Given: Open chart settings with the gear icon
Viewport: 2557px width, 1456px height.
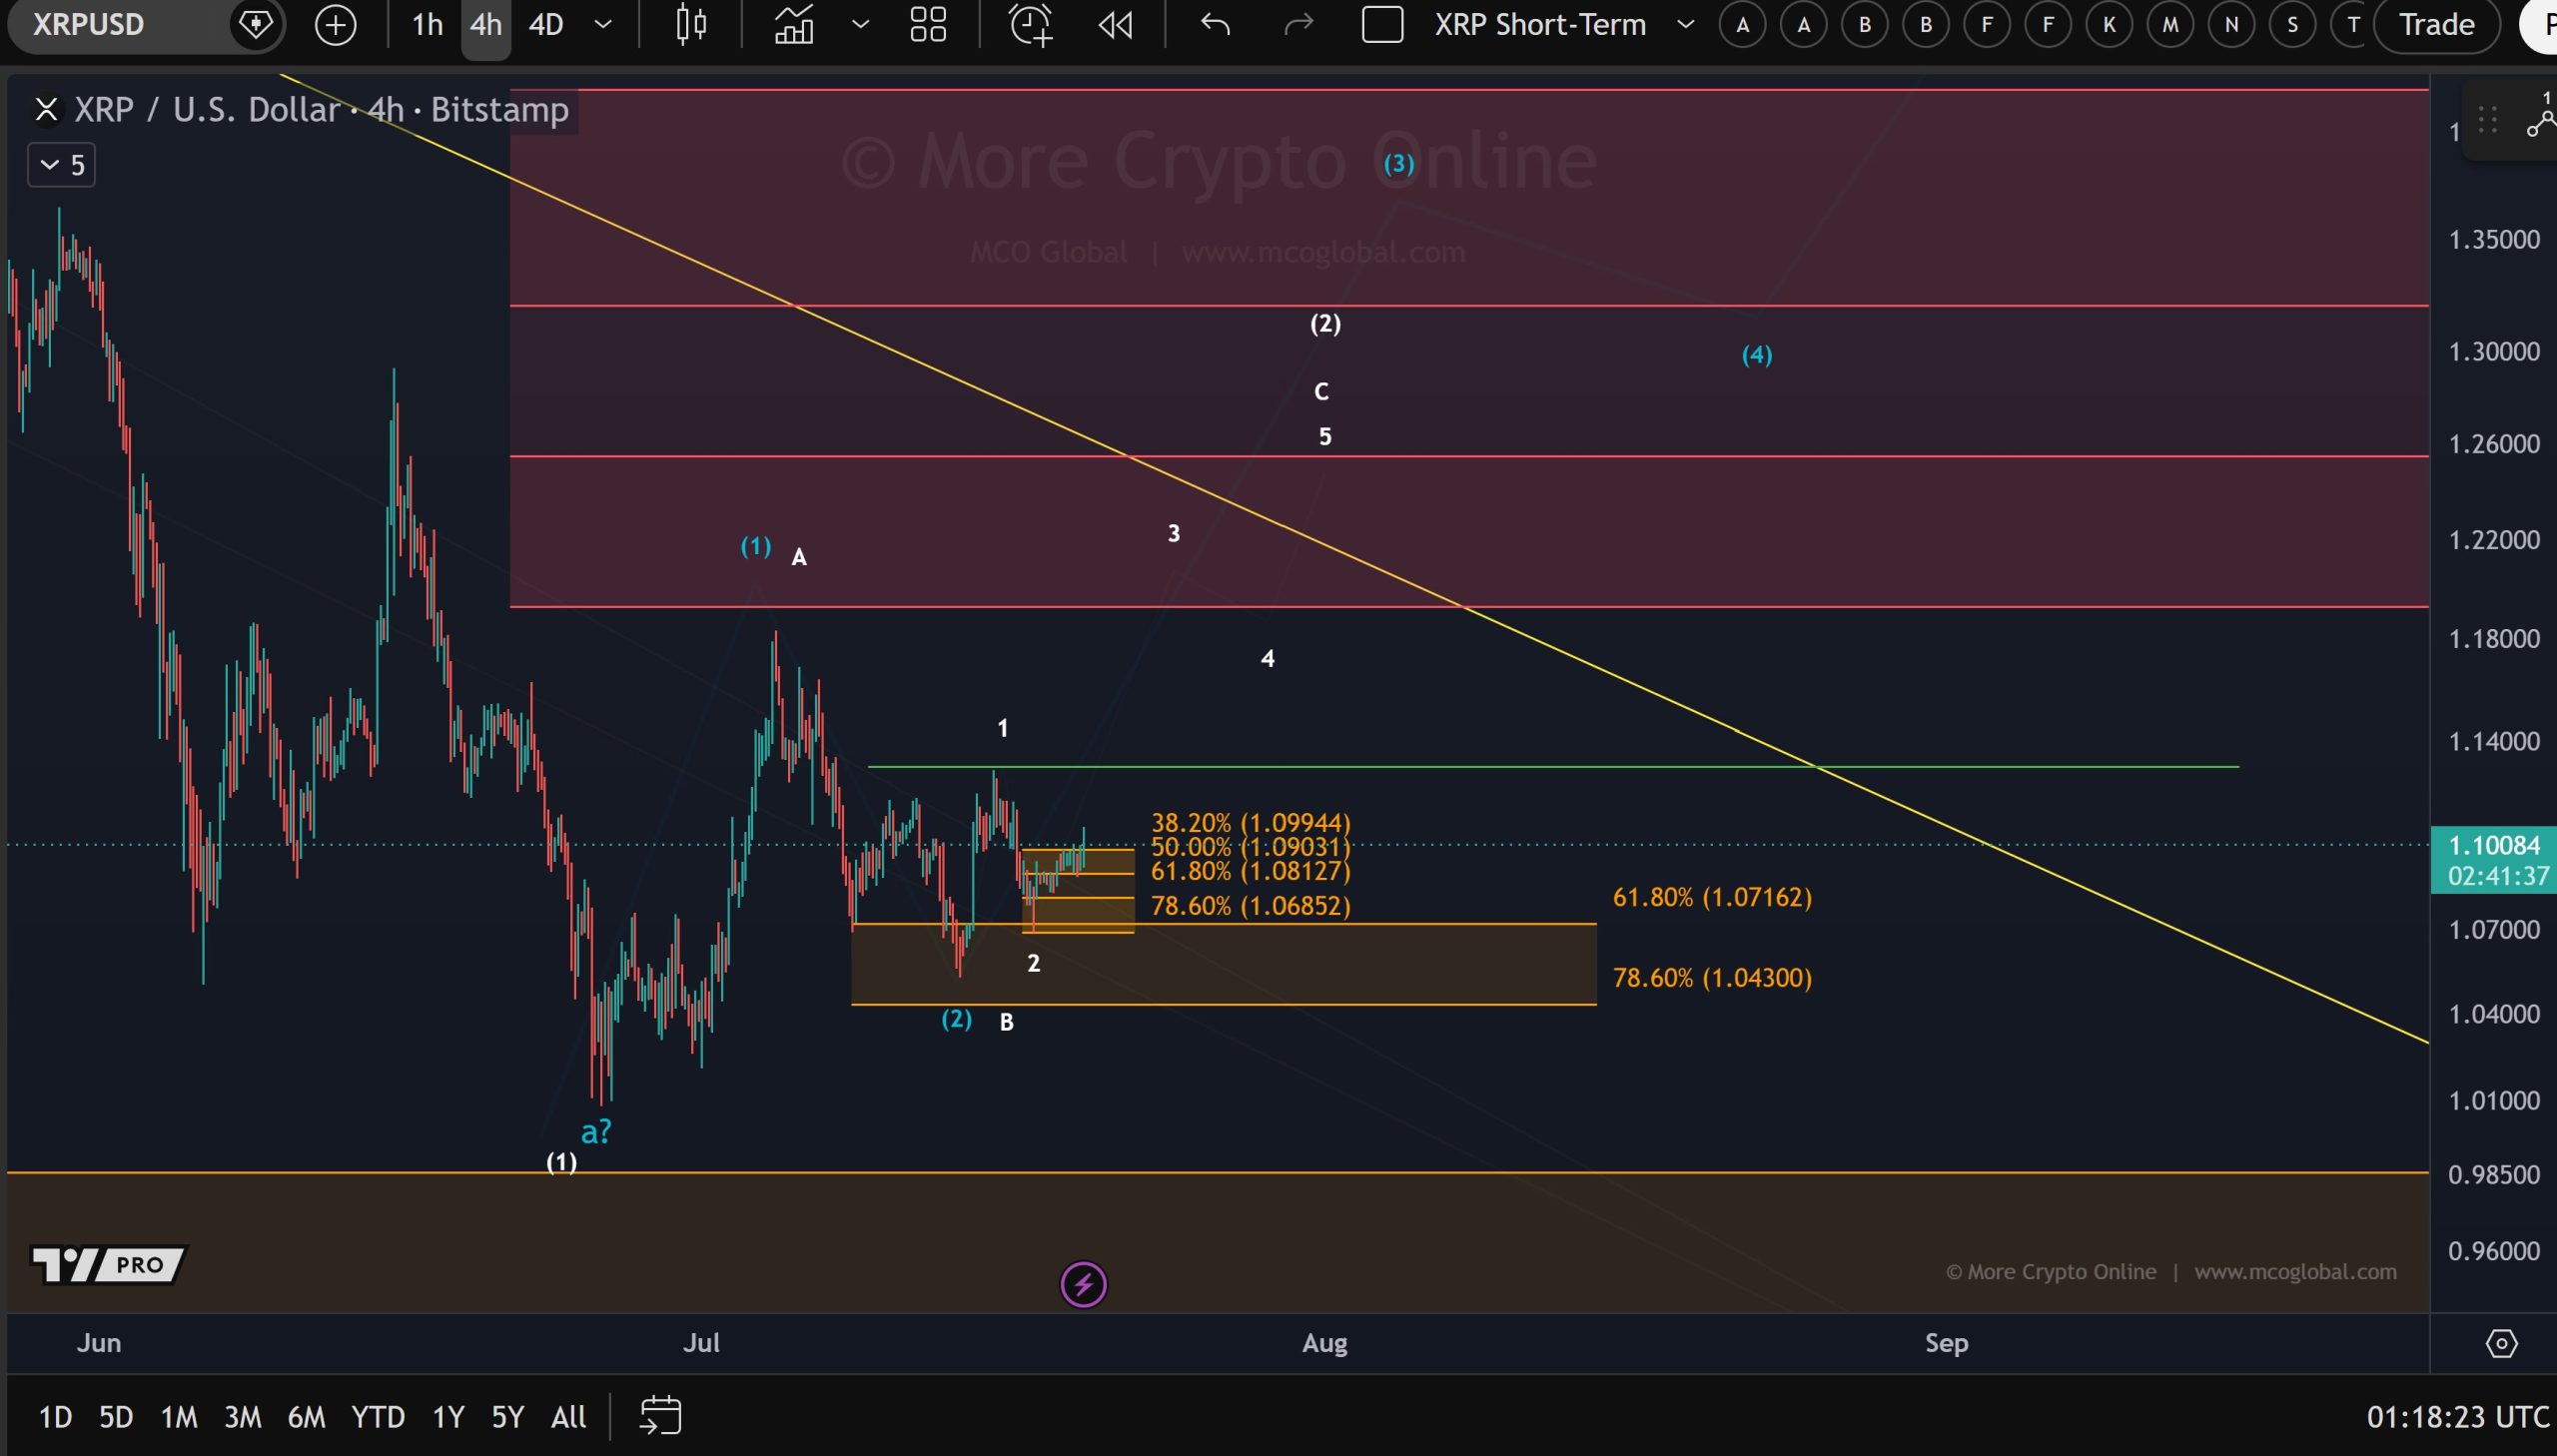Looking at the screenshot, I should (x=2501, y=1343).
